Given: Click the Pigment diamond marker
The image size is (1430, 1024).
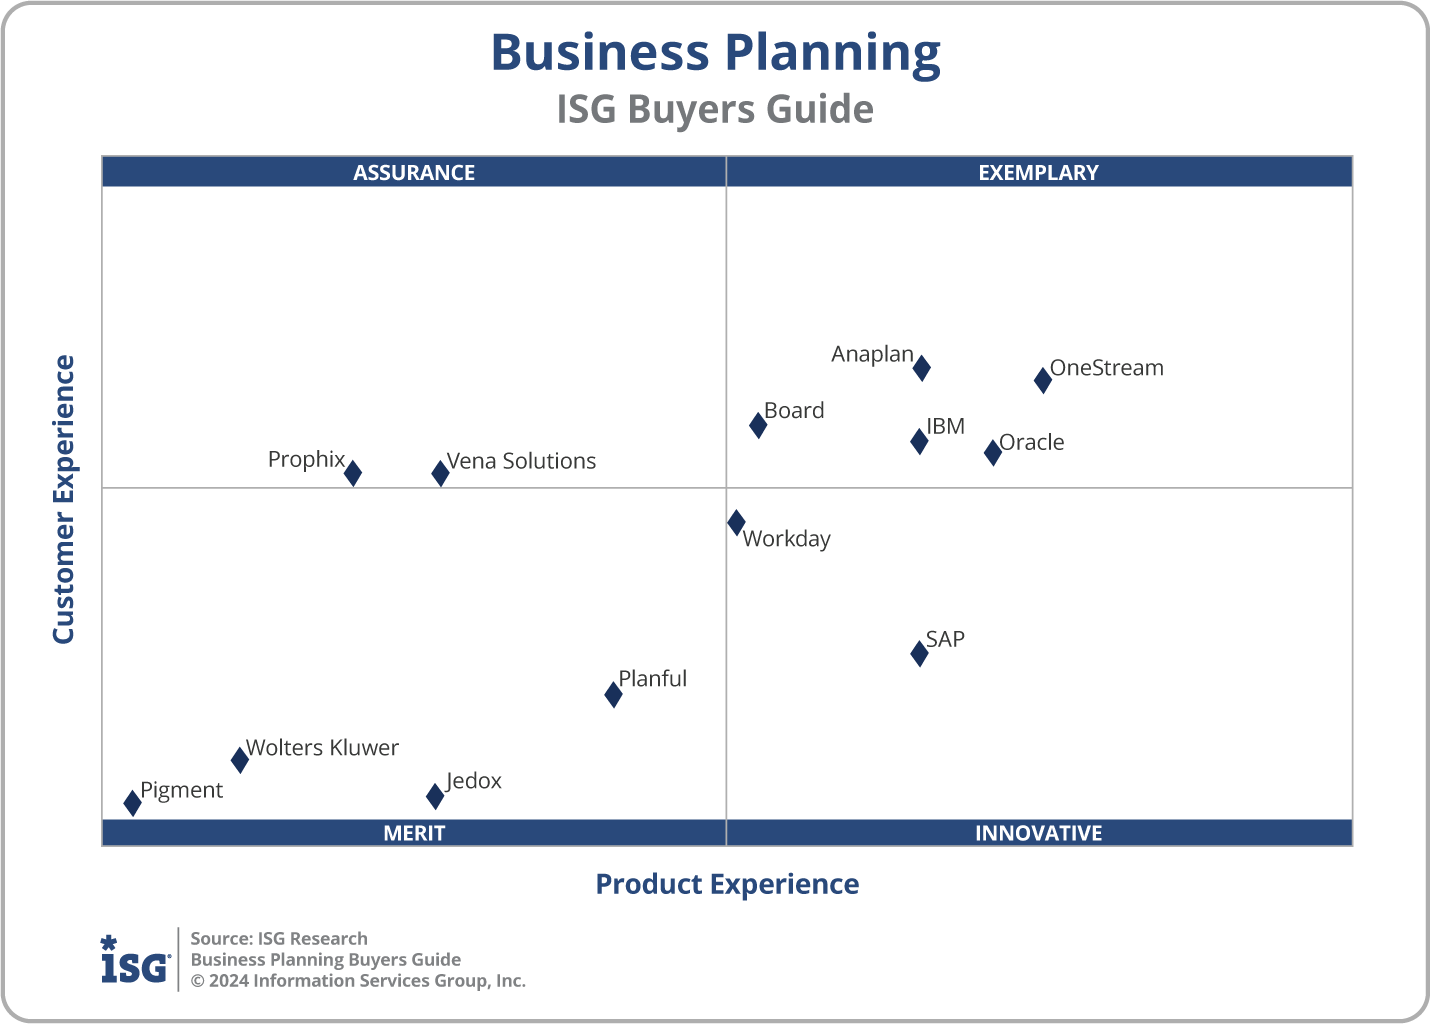Looking at the screenshot, I should tap(132, 803).
